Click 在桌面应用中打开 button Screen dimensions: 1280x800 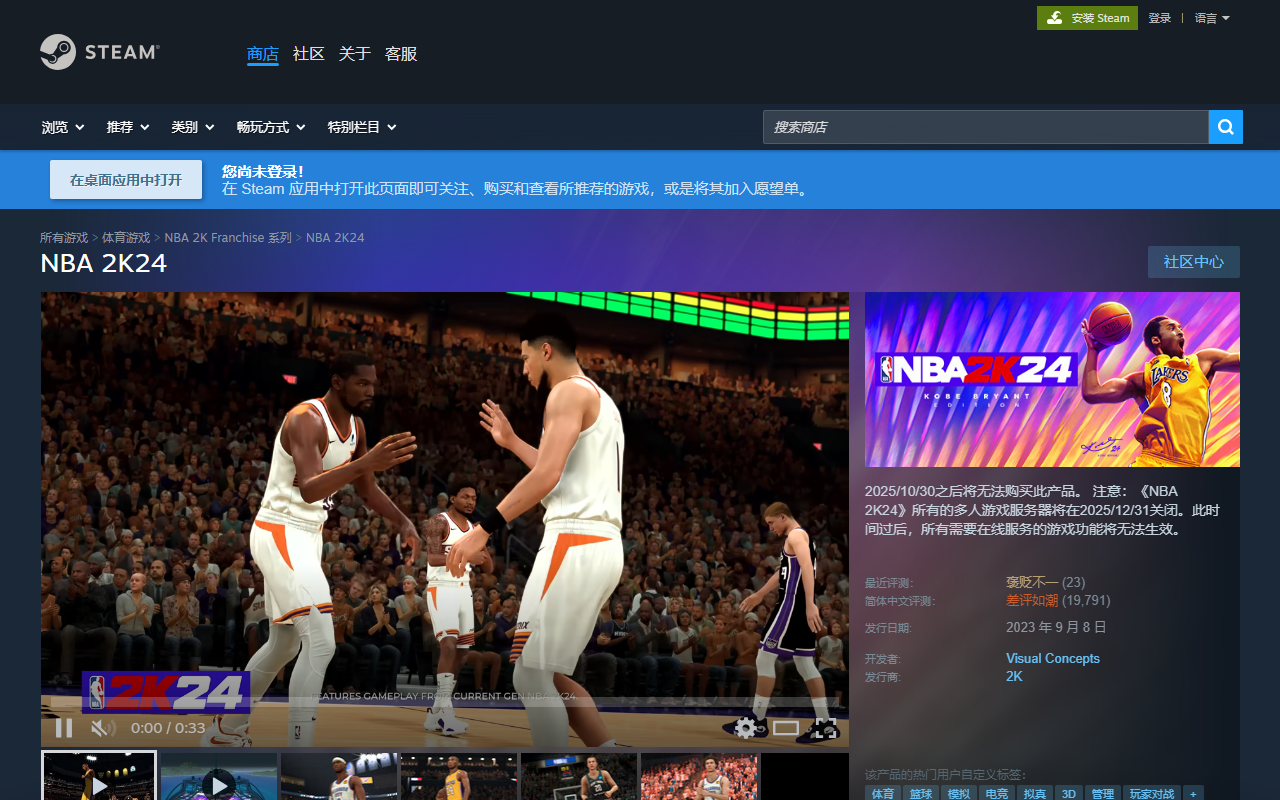126,180
